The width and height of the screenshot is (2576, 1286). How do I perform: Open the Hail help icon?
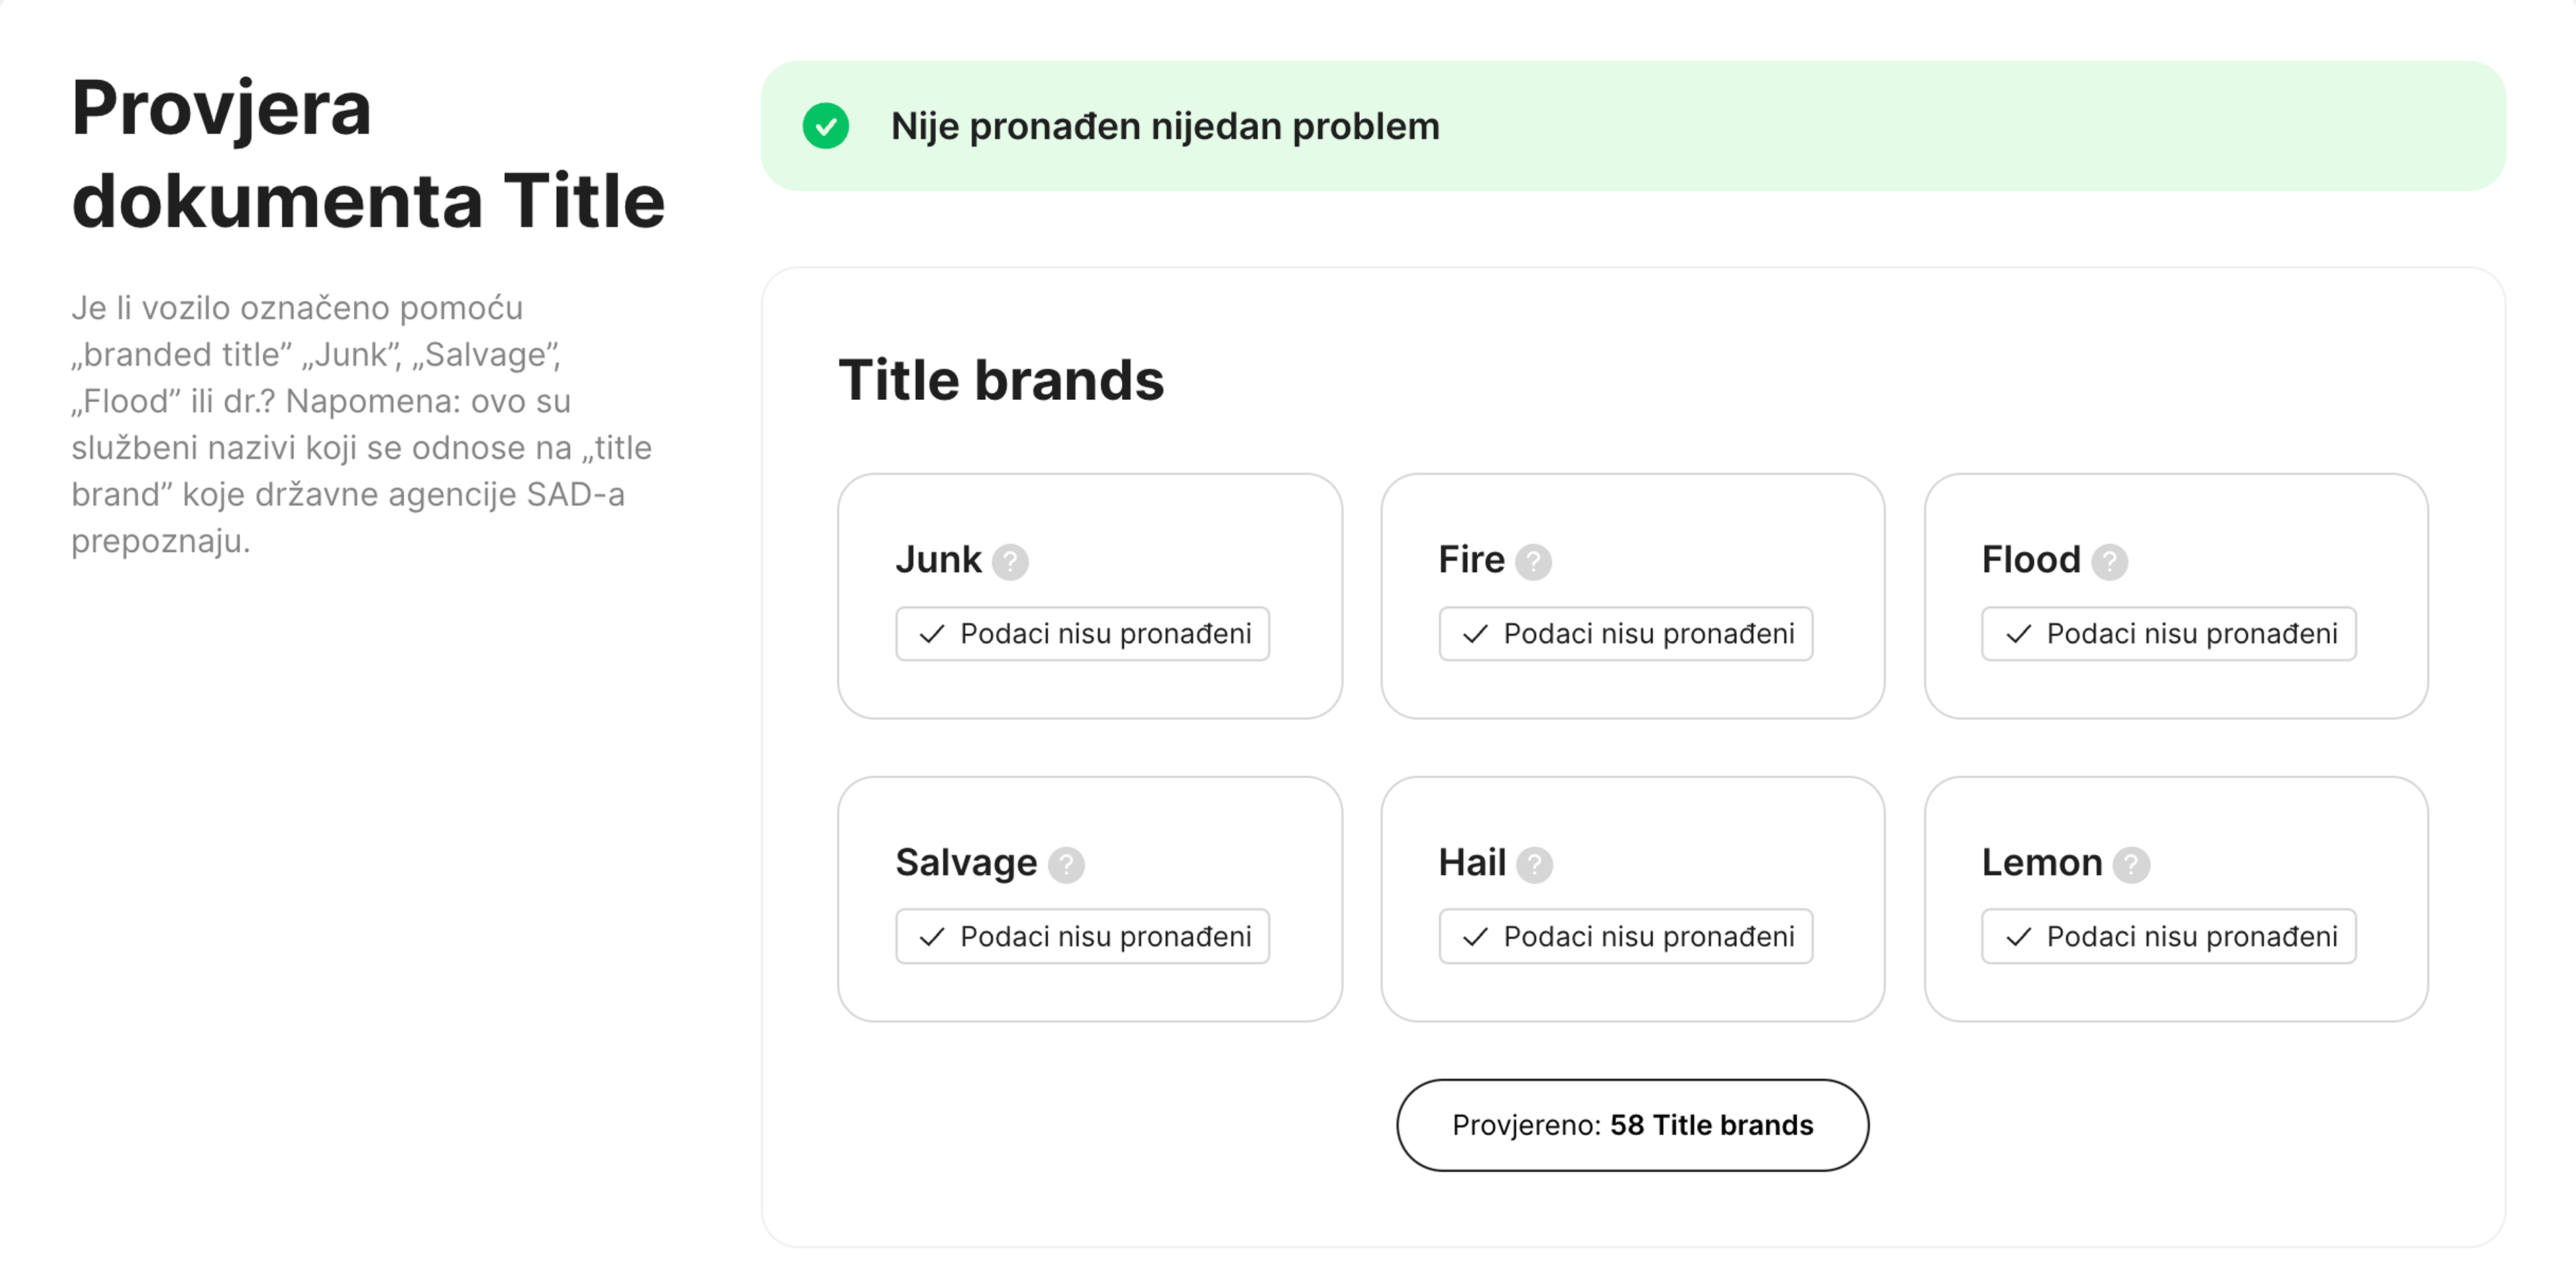(1534, 864)
